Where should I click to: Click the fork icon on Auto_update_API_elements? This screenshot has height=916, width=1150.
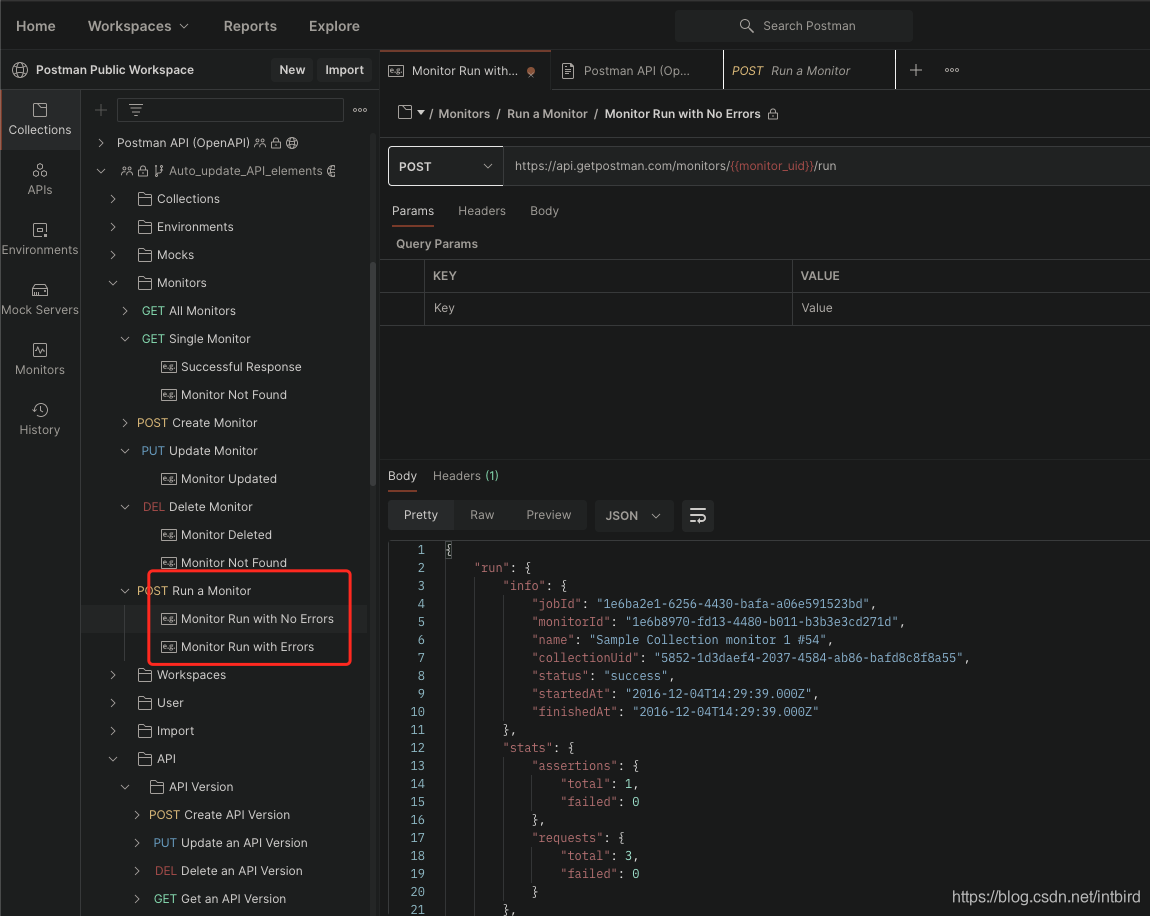coord(158,171)
